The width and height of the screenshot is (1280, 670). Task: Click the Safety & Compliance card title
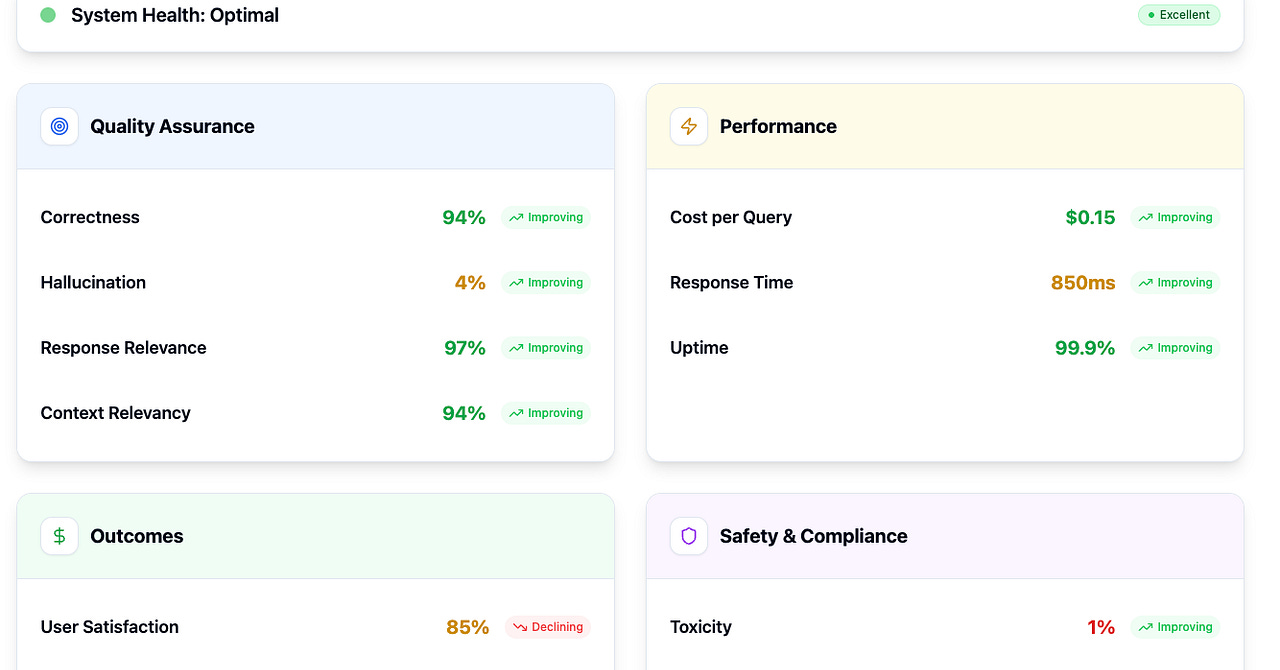click(x=814, y=536)
